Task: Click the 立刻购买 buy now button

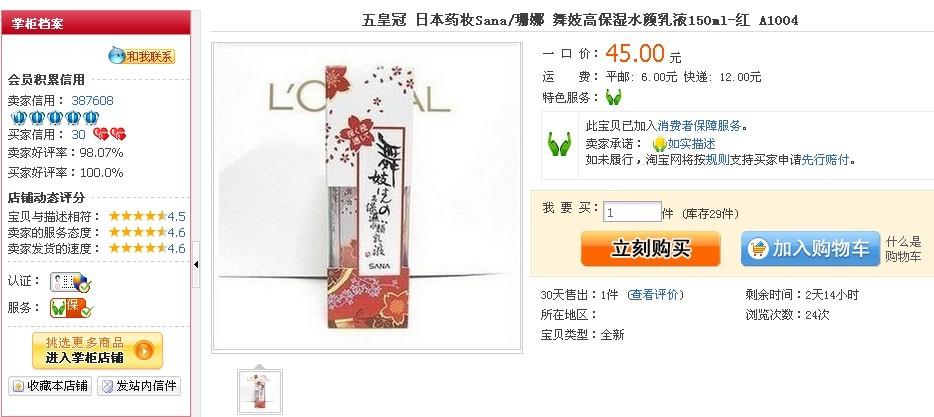Action: tap(650, 248)
